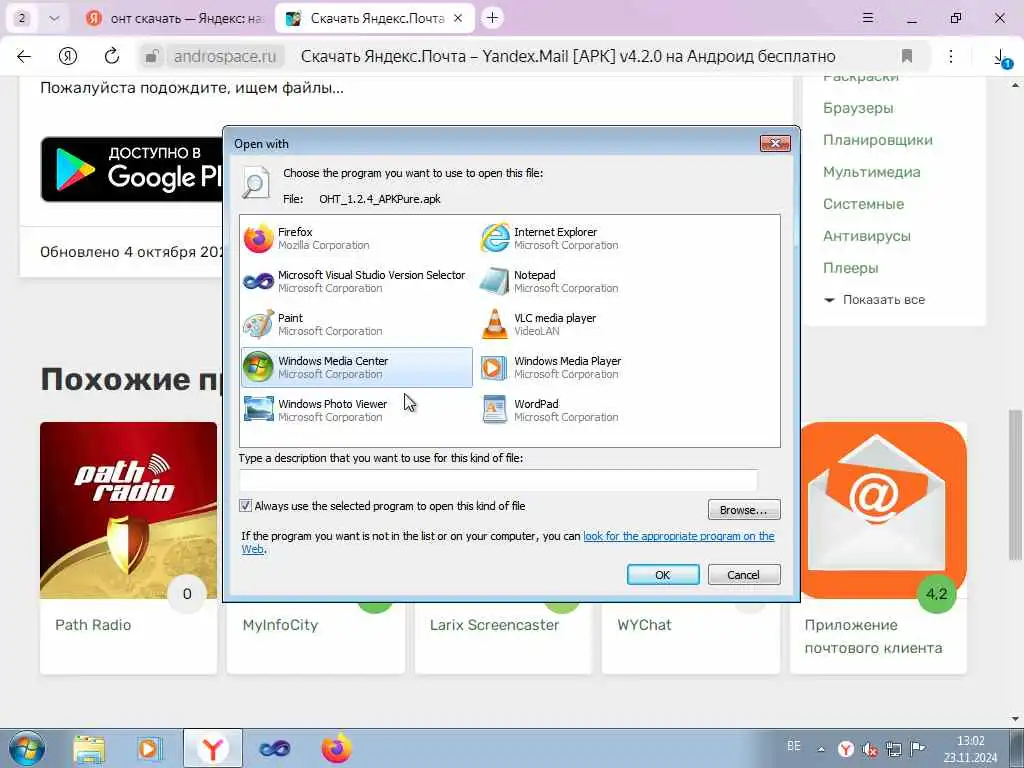Click the androspace.ru address field
Image resolution: width=1024 pixels, height=768 pixels.
tap(225, 56)
